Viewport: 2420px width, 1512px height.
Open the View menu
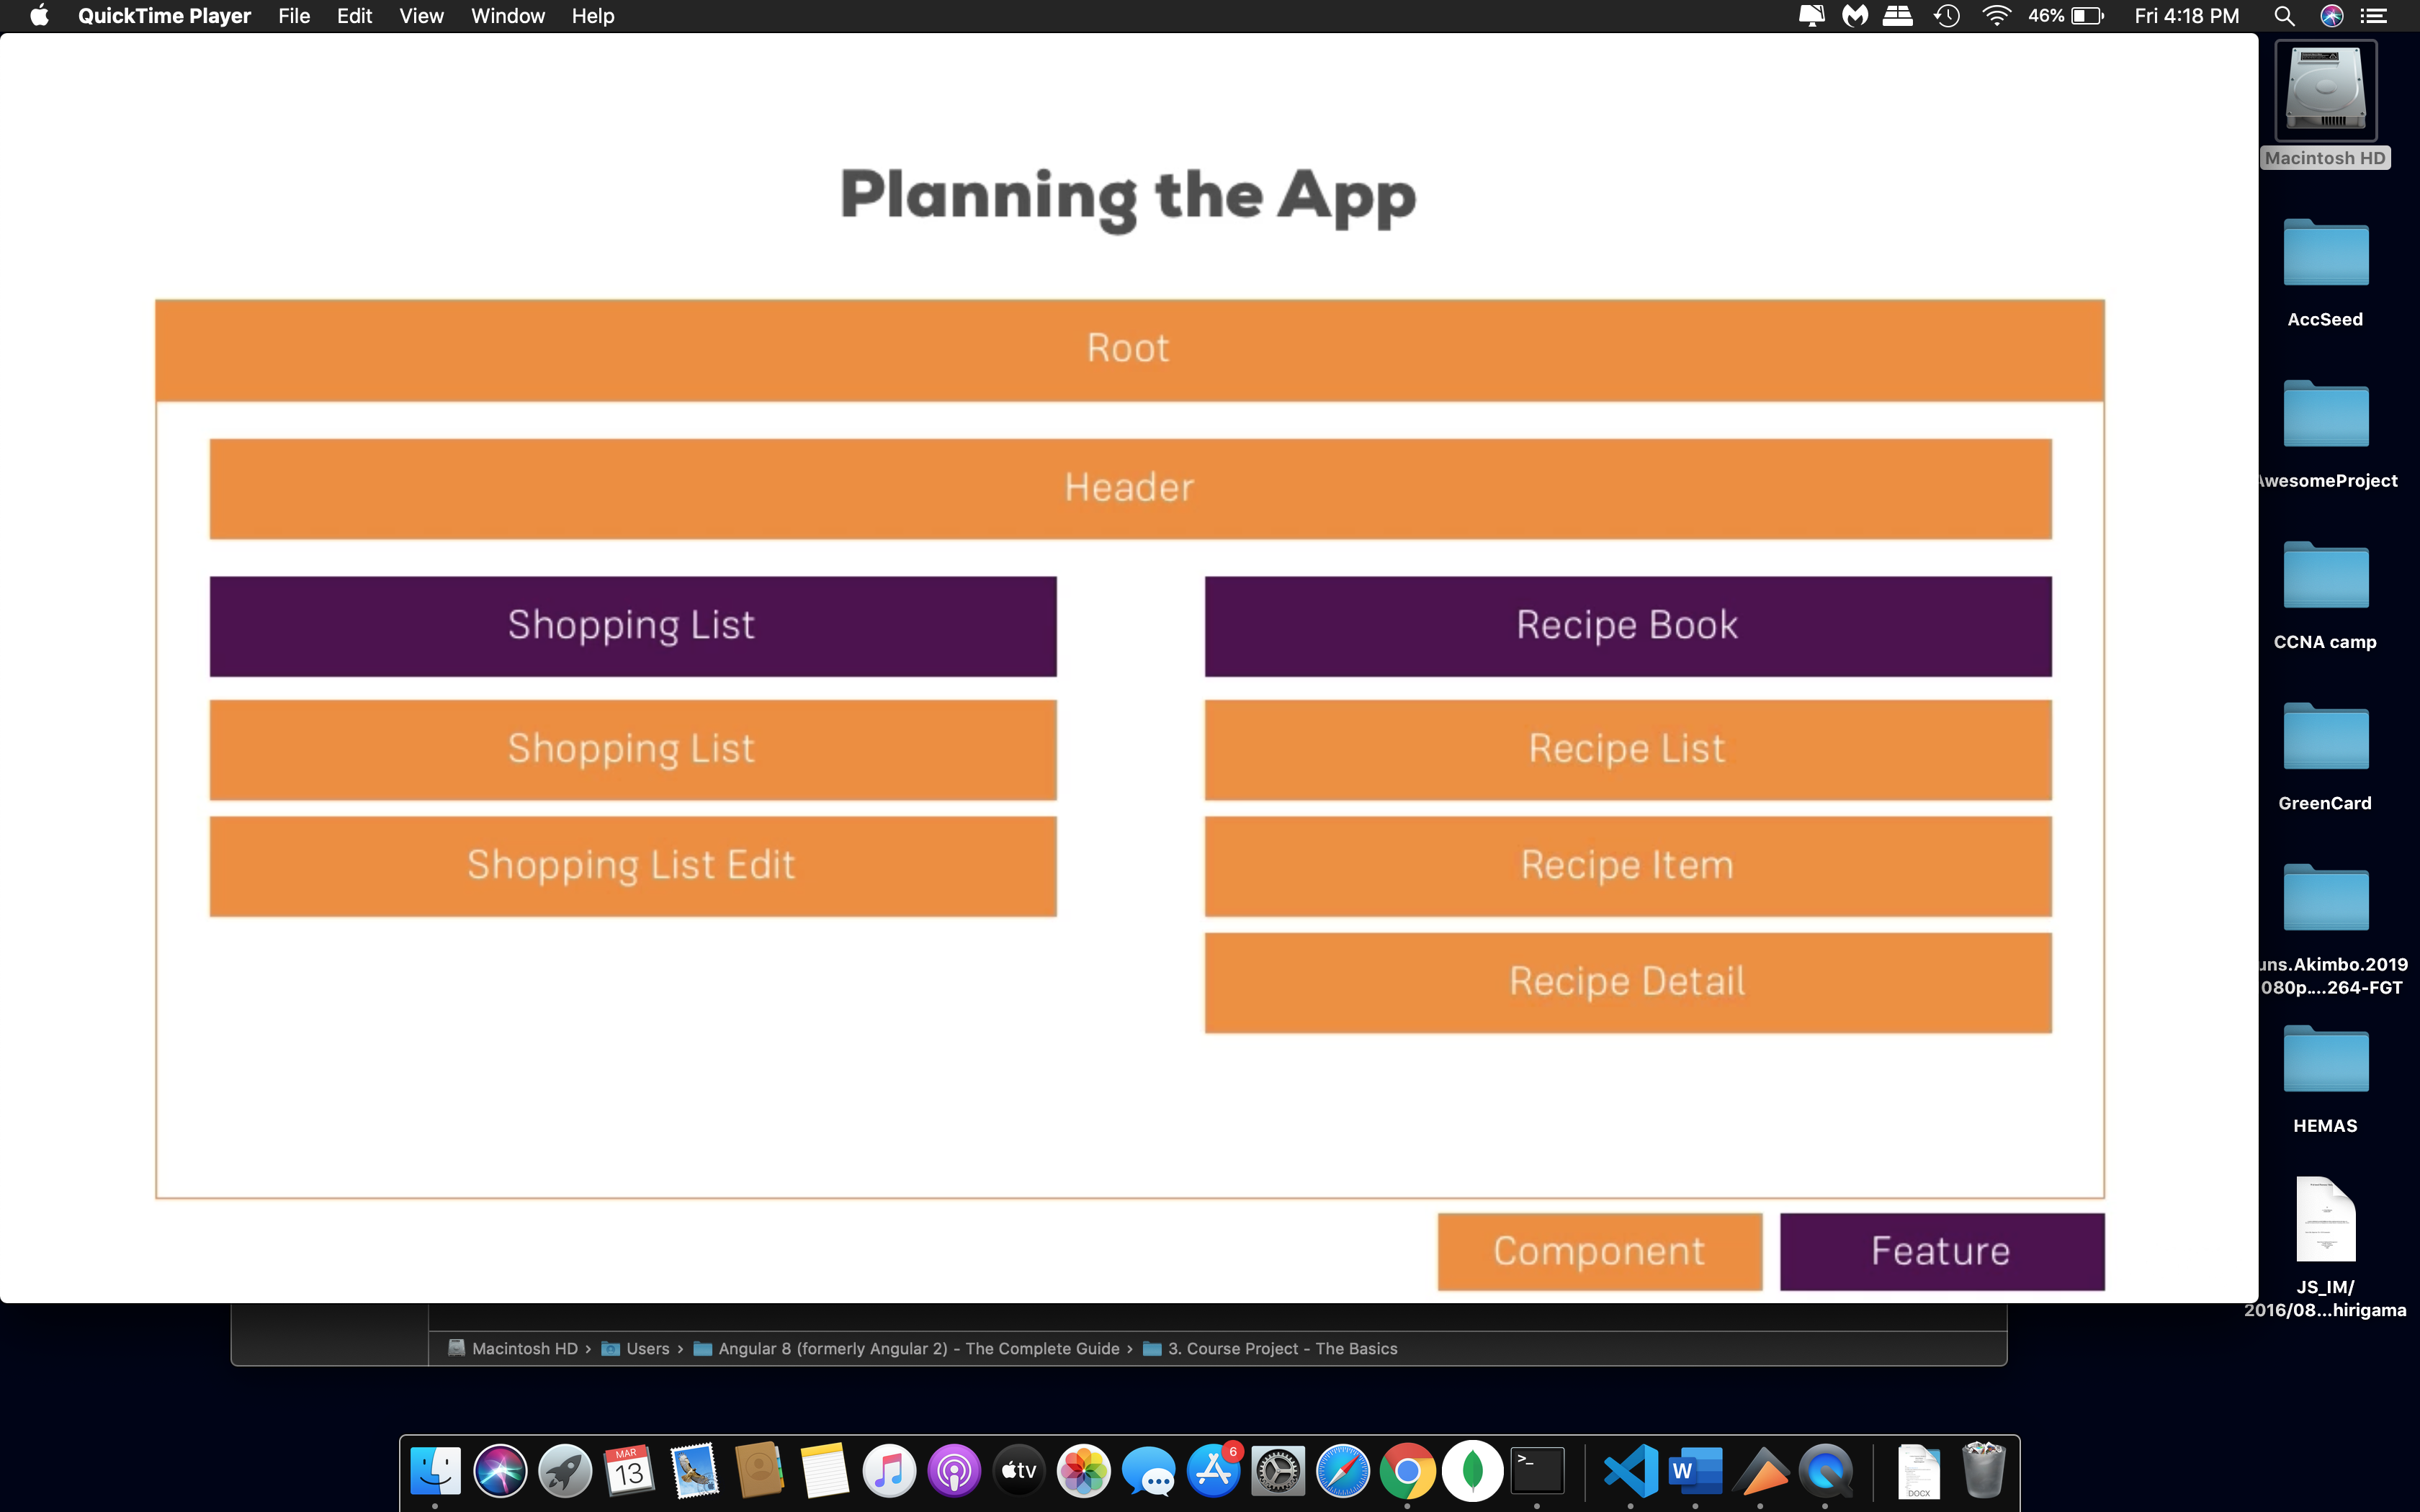pos(421,16)
